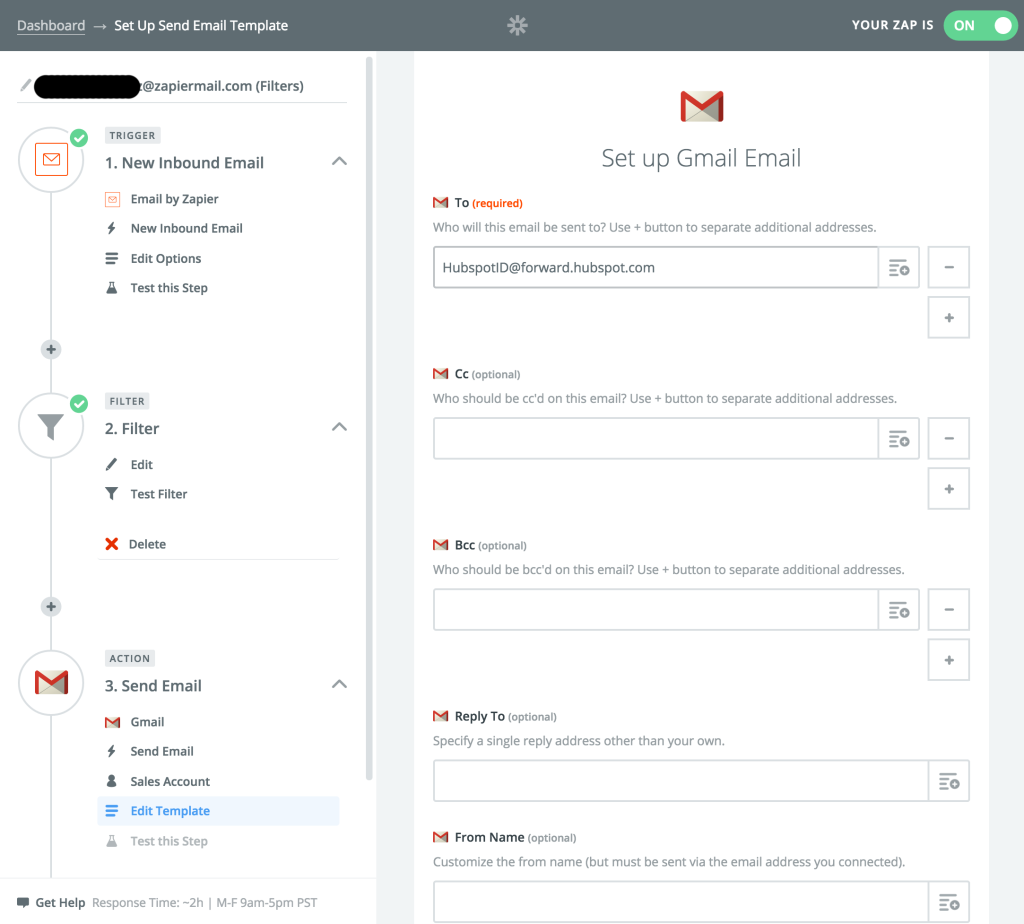The width and height of the screenshot is (1024, 924).
Task: Click the Set up Gmail Email heading
Action: (x=701, y=158)
